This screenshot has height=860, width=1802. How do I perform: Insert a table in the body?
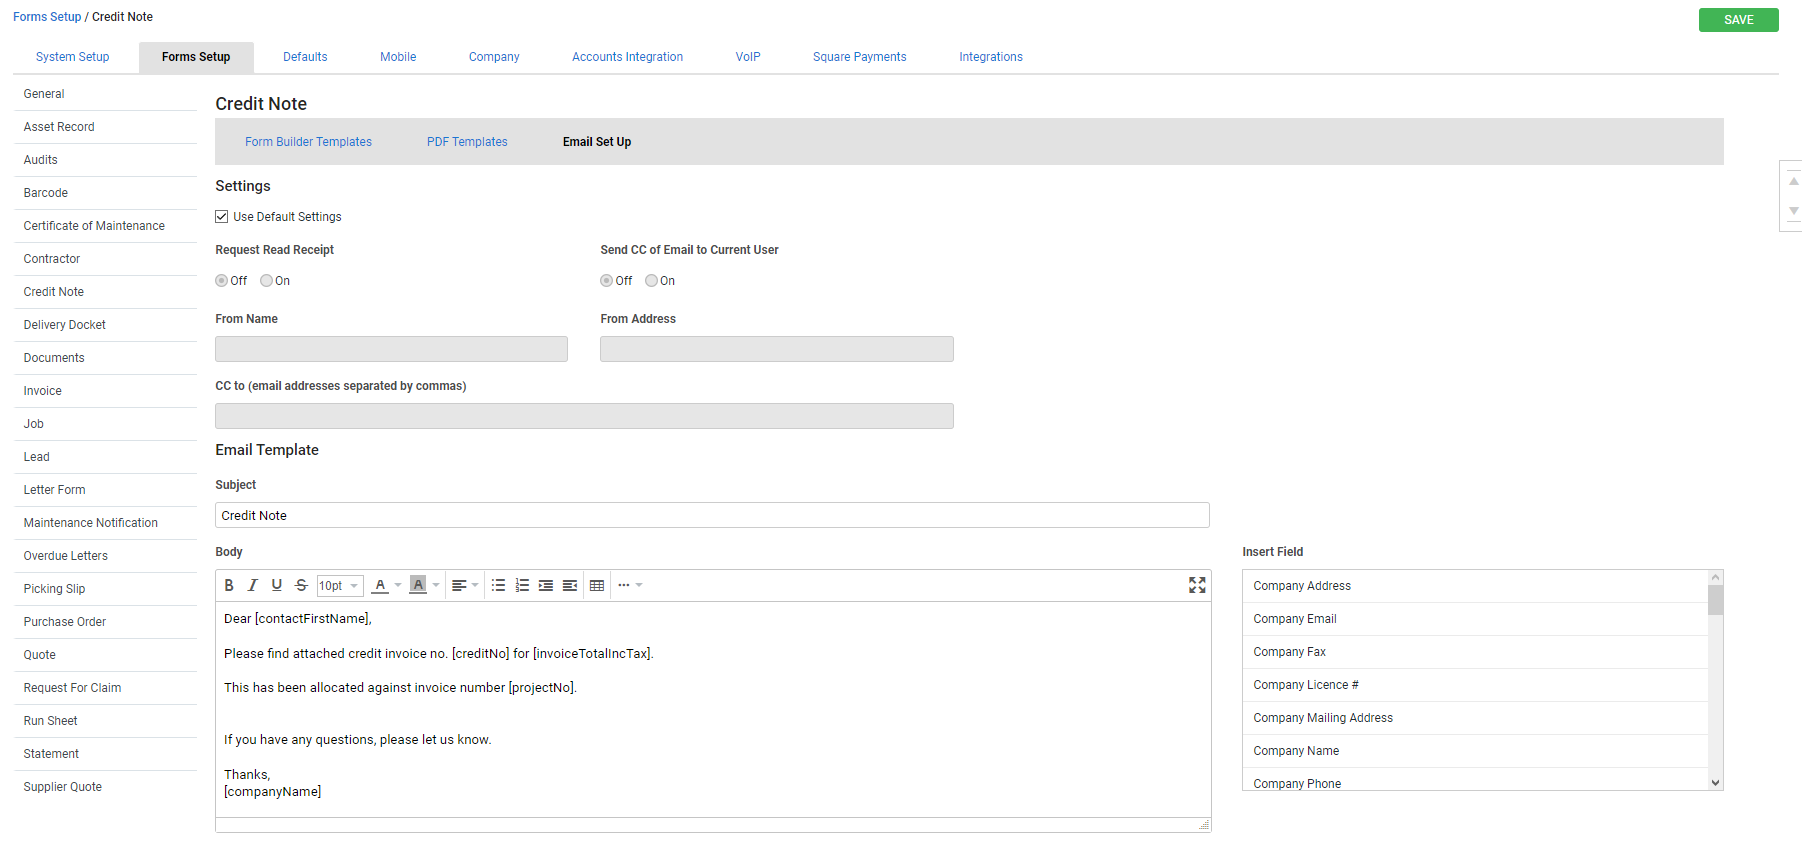[x=597, y=585]
